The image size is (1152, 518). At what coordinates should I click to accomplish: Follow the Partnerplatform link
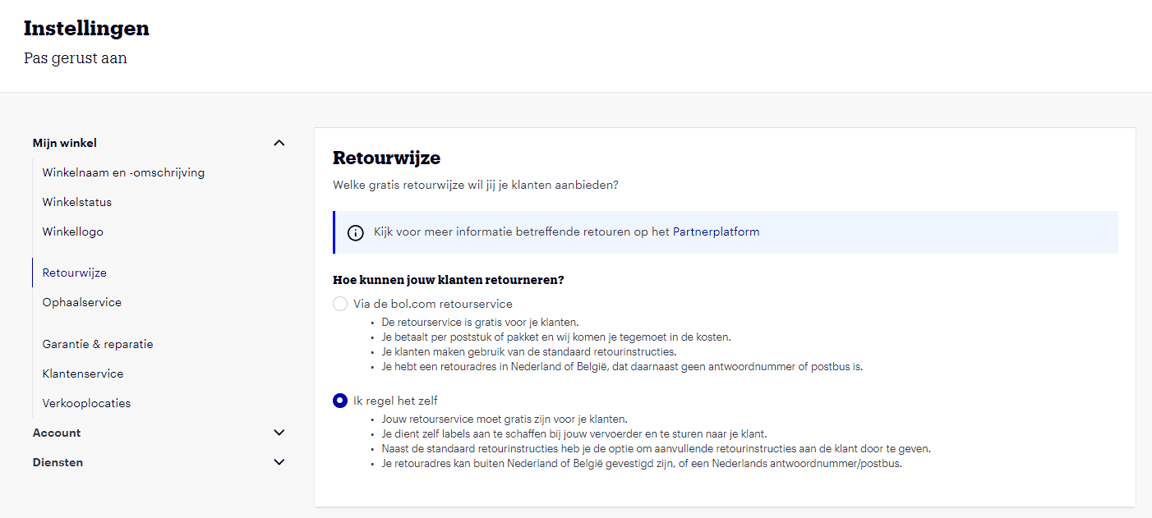[x=716, y=232]
